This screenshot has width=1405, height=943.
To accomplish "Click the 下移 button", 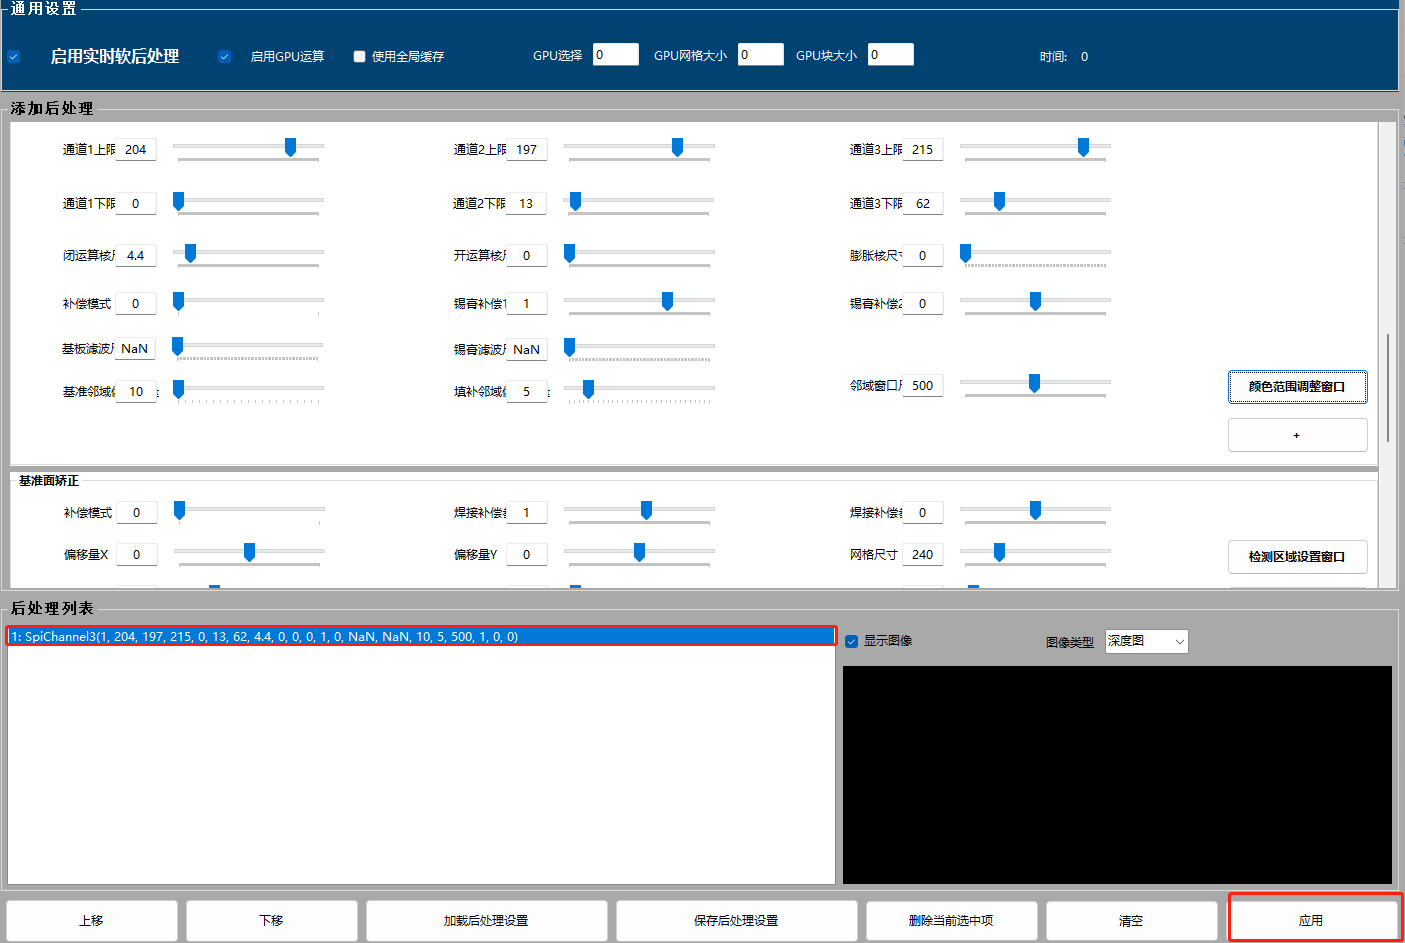I will point(272,921).
